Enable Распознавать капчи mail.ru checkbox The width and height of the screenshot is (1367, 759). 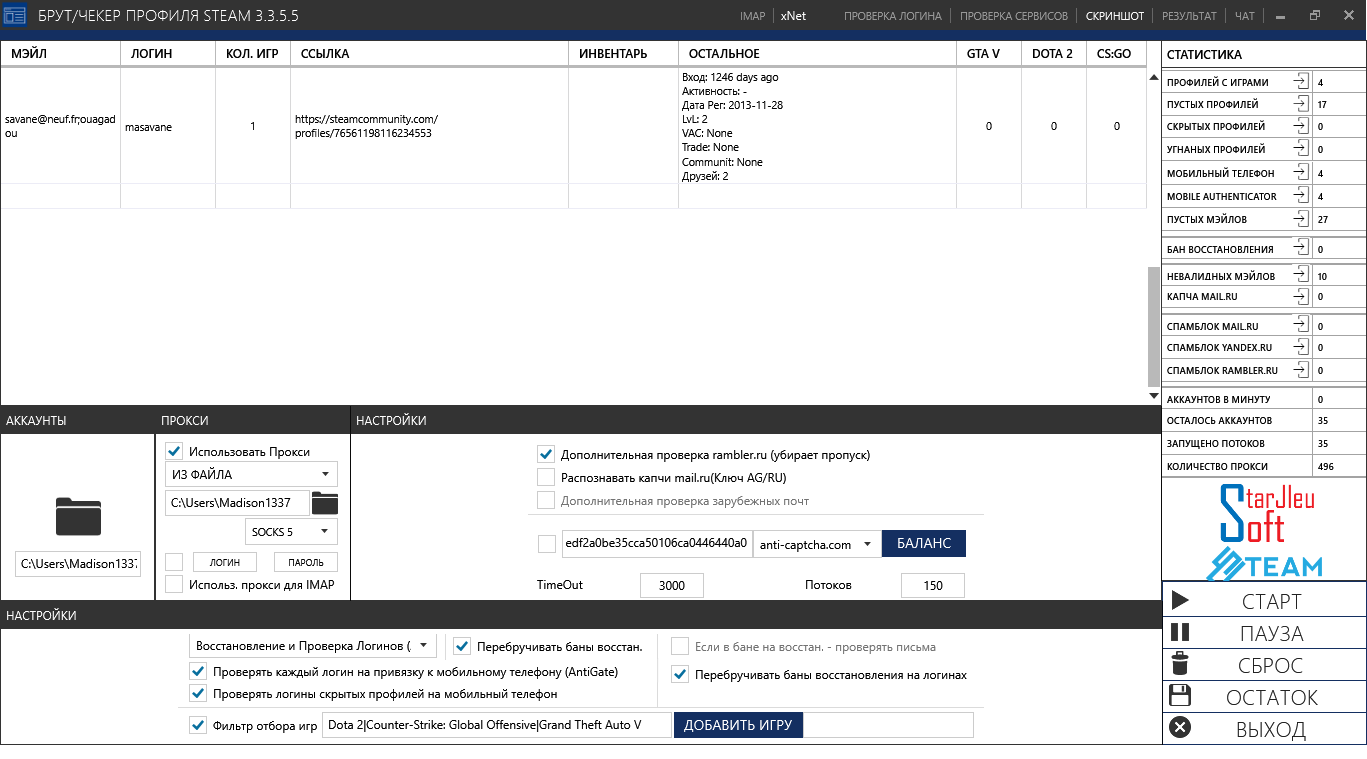coord(546,478)
